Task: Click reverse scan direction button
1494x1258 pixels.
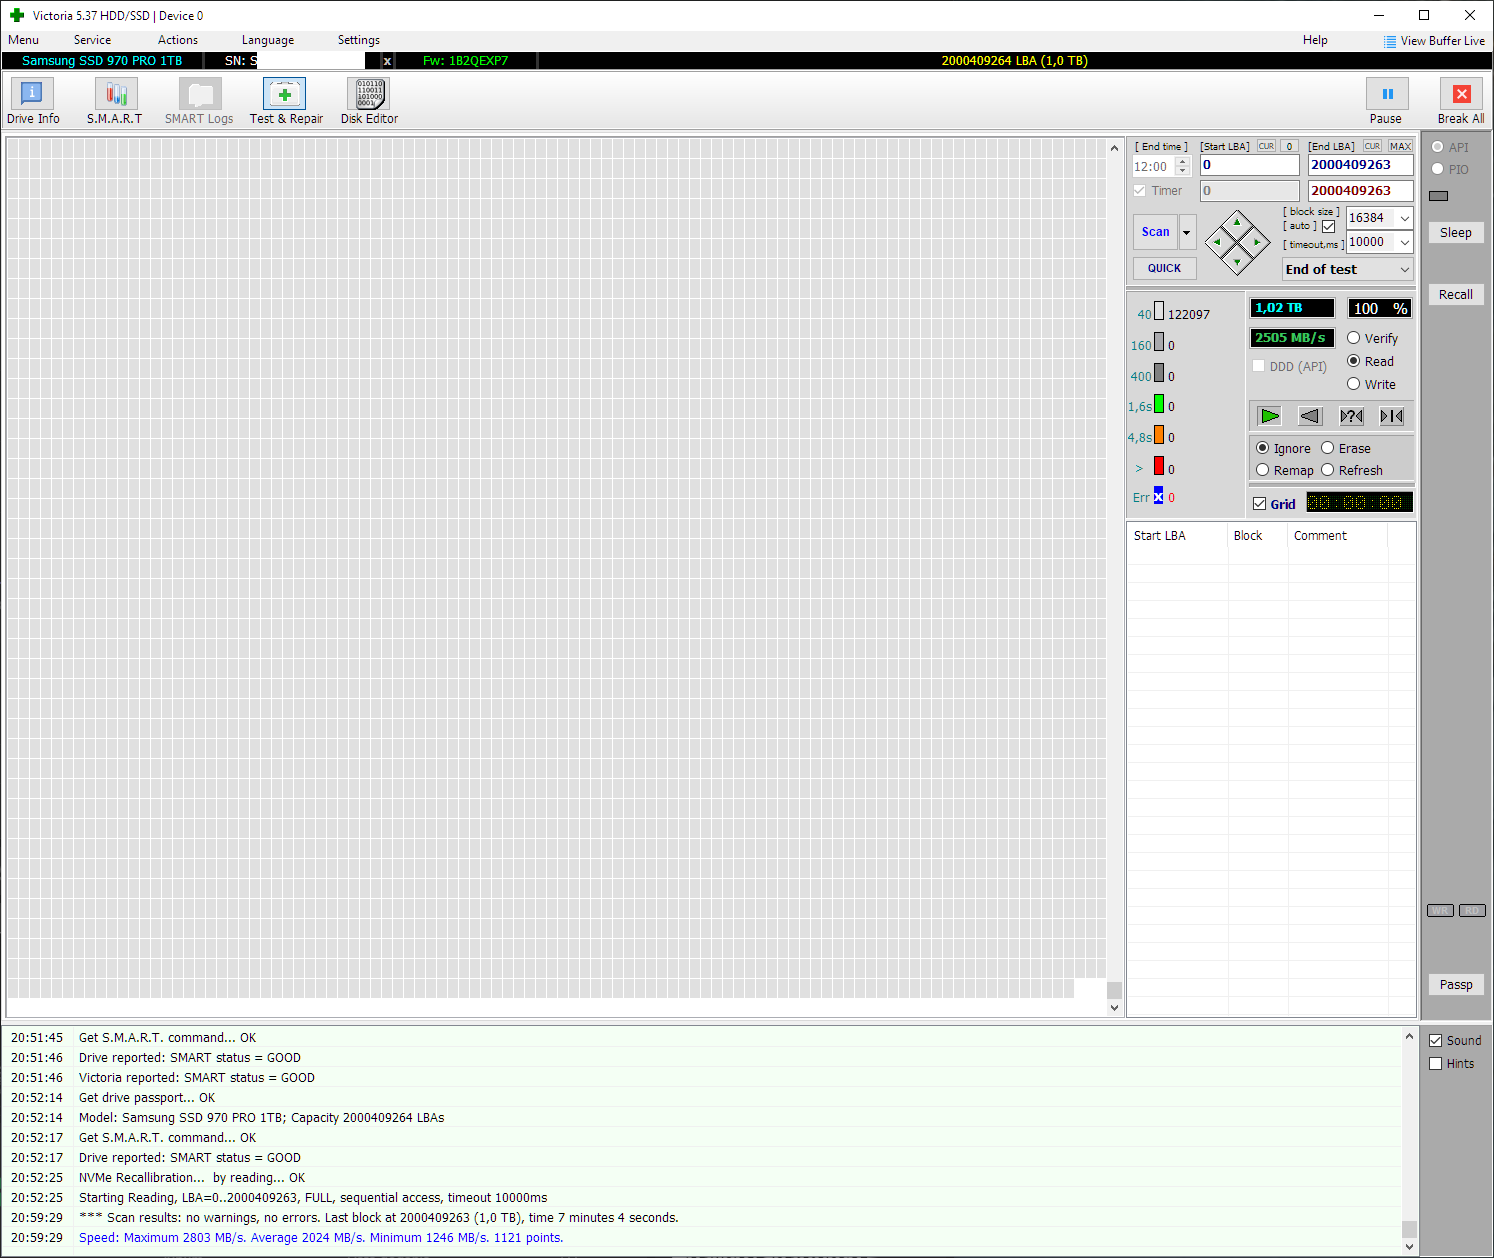Action: (1310, 416)
